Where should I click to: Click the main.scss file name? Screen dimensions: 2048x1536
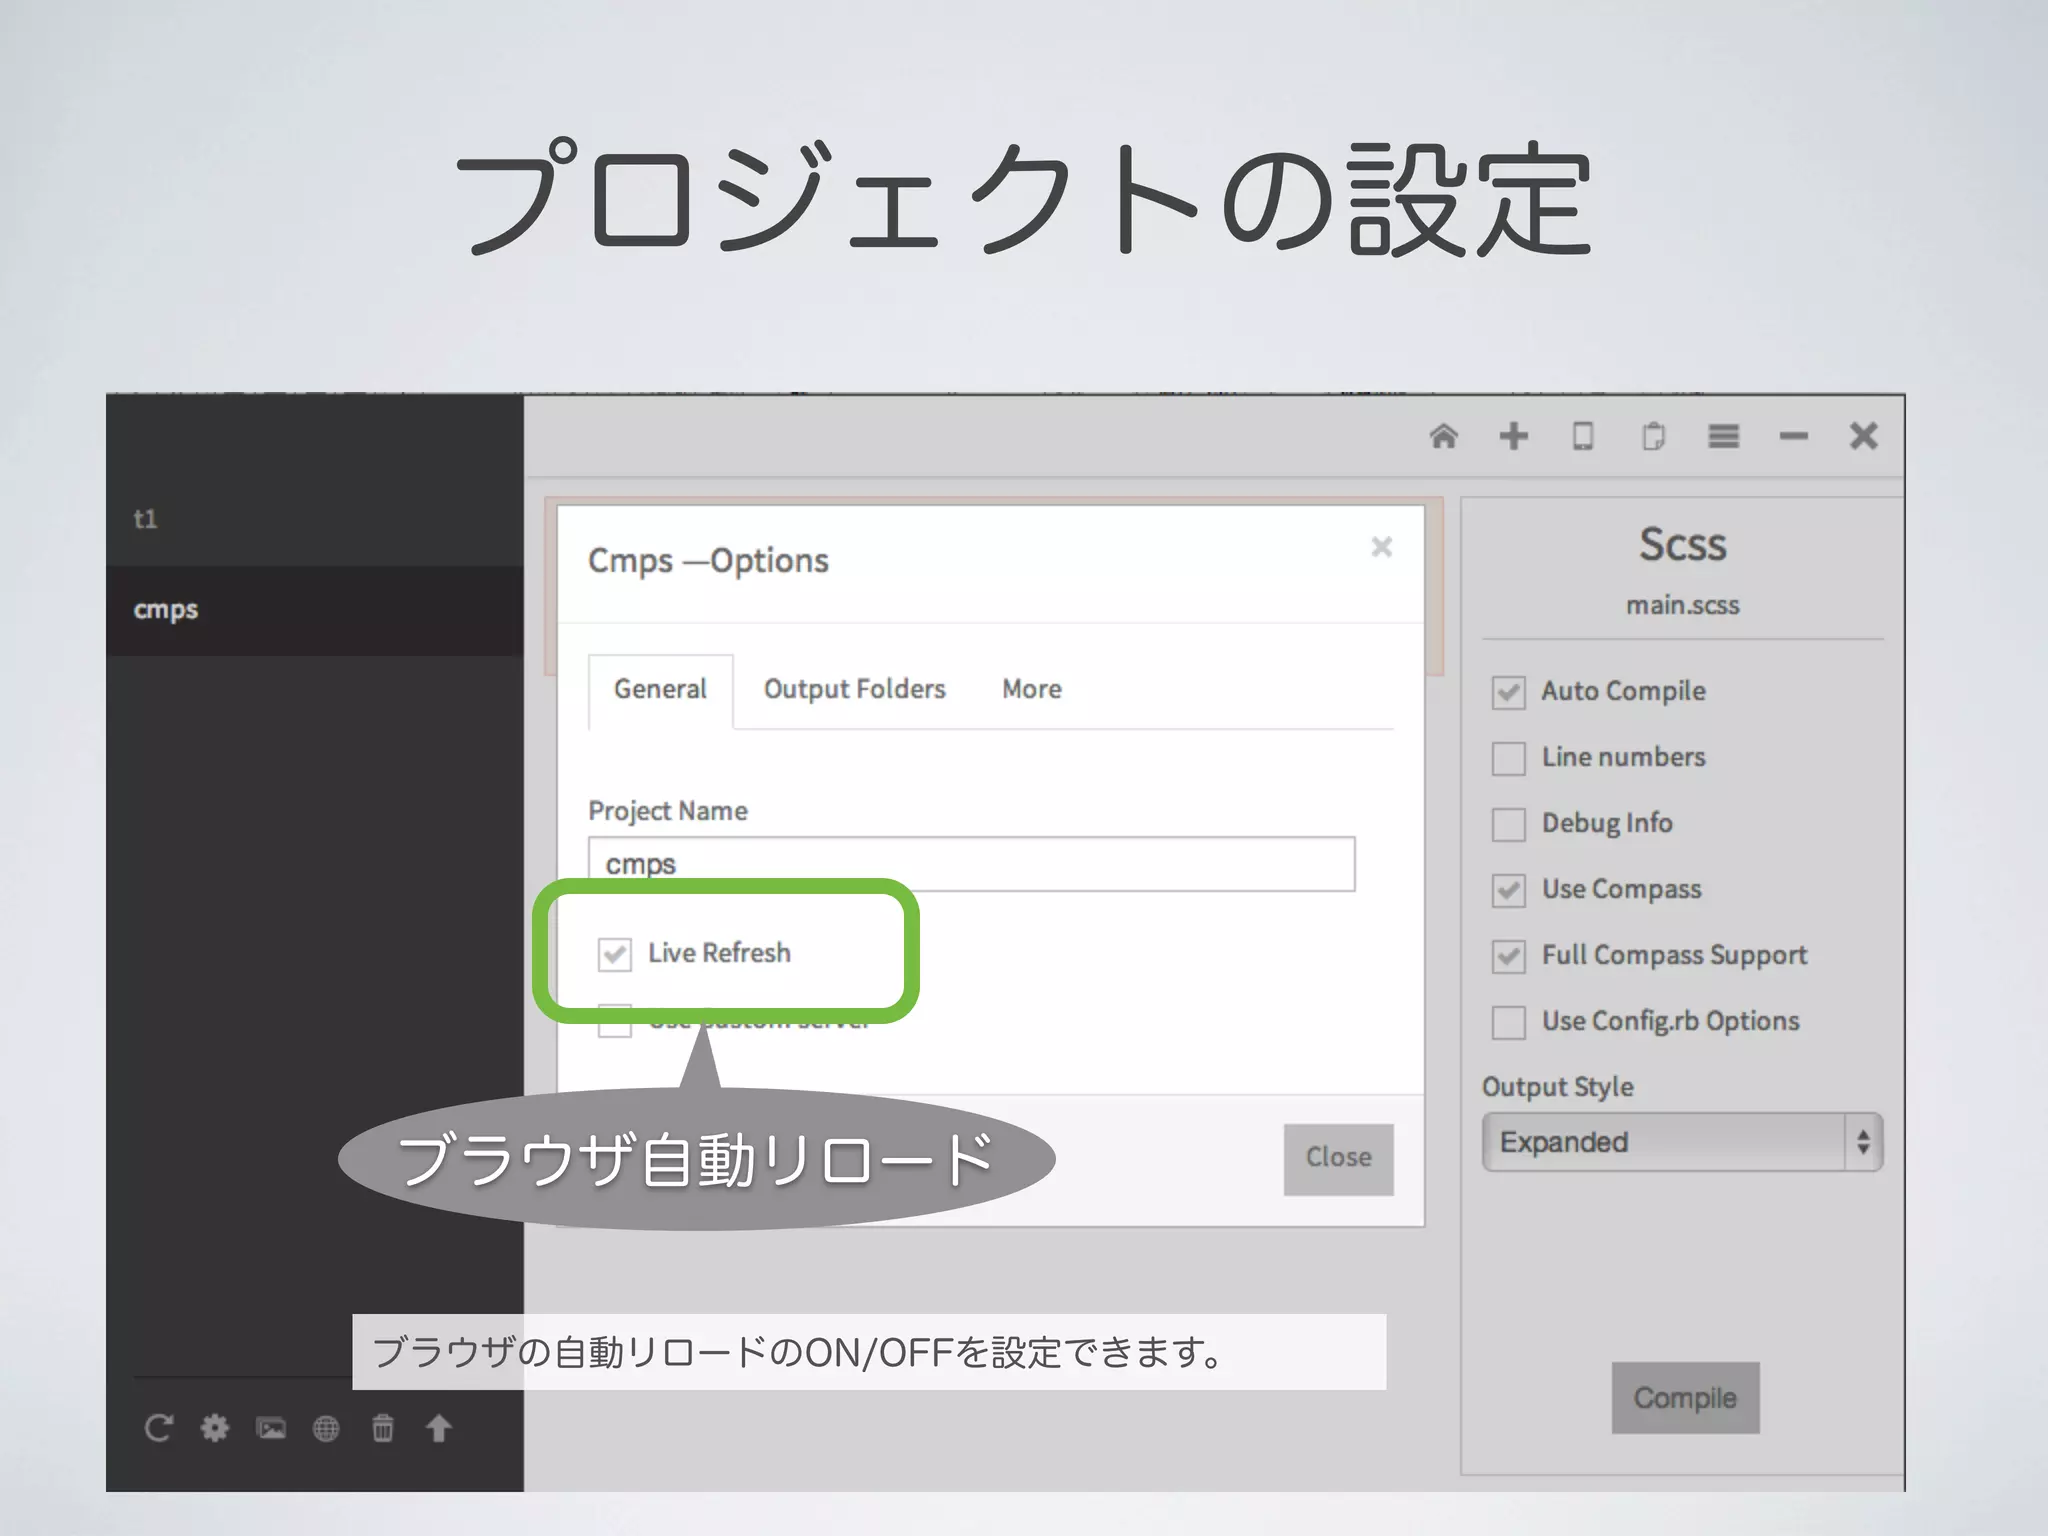(1682, 605)
